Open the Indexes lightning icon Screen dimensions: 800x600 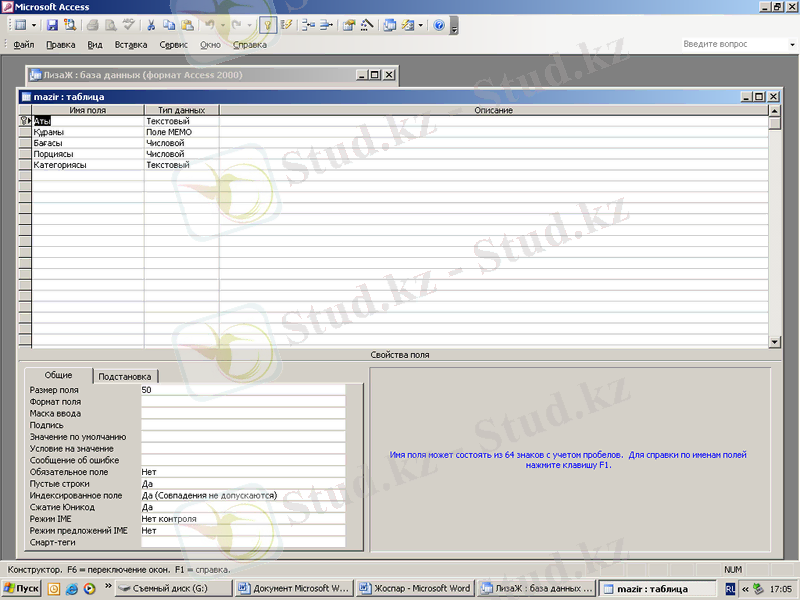(286, 25)
